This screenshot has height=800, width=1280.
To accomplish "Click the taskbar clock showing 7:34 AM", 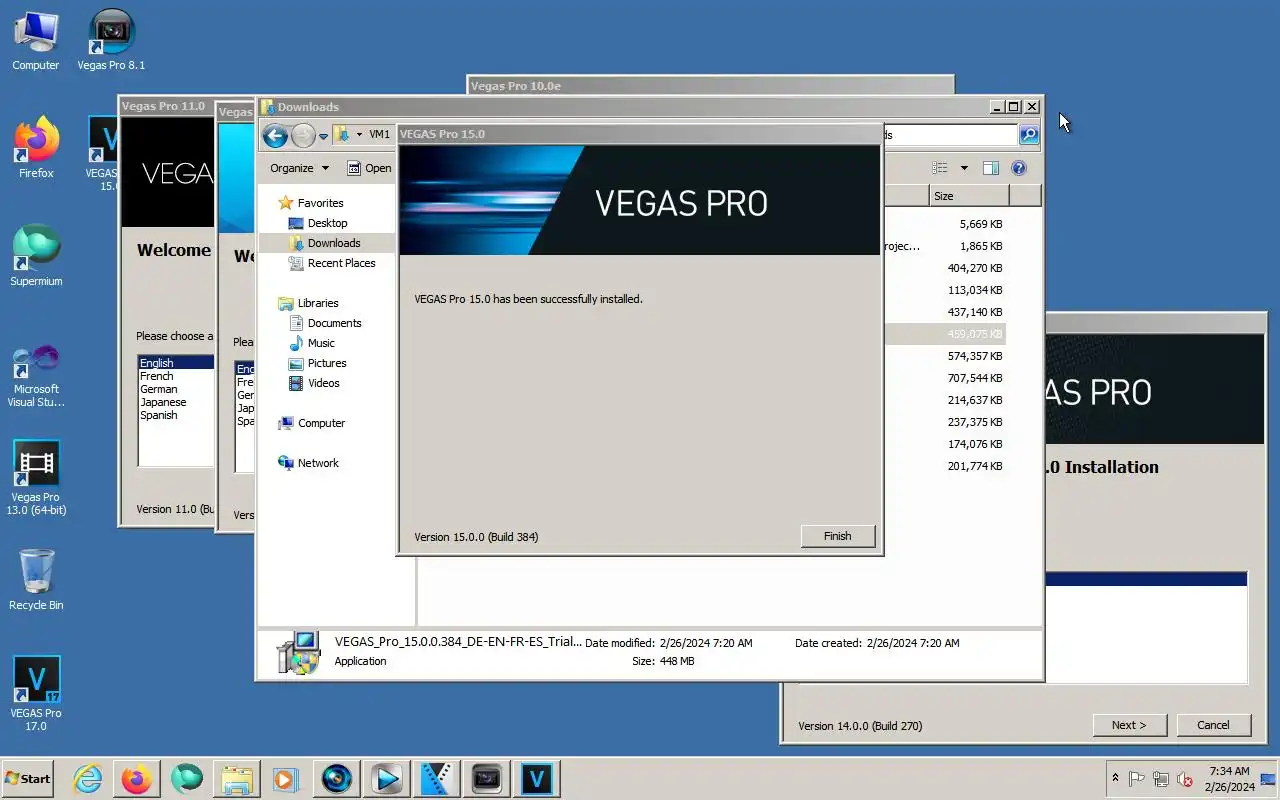I will [x=1229, y=778].
